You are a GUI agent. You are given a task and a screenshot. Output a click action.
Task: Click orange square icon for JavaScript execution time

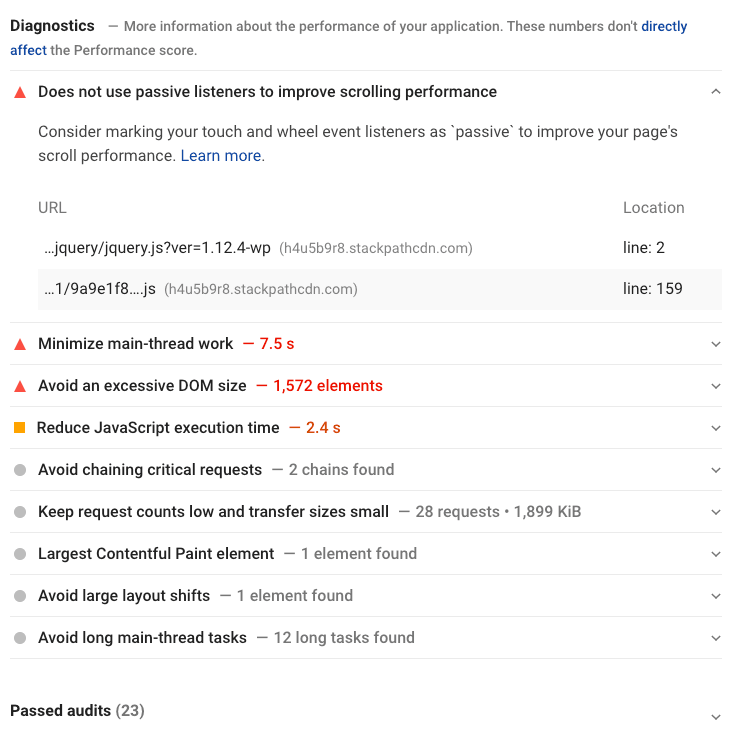(x=20, y=428)
